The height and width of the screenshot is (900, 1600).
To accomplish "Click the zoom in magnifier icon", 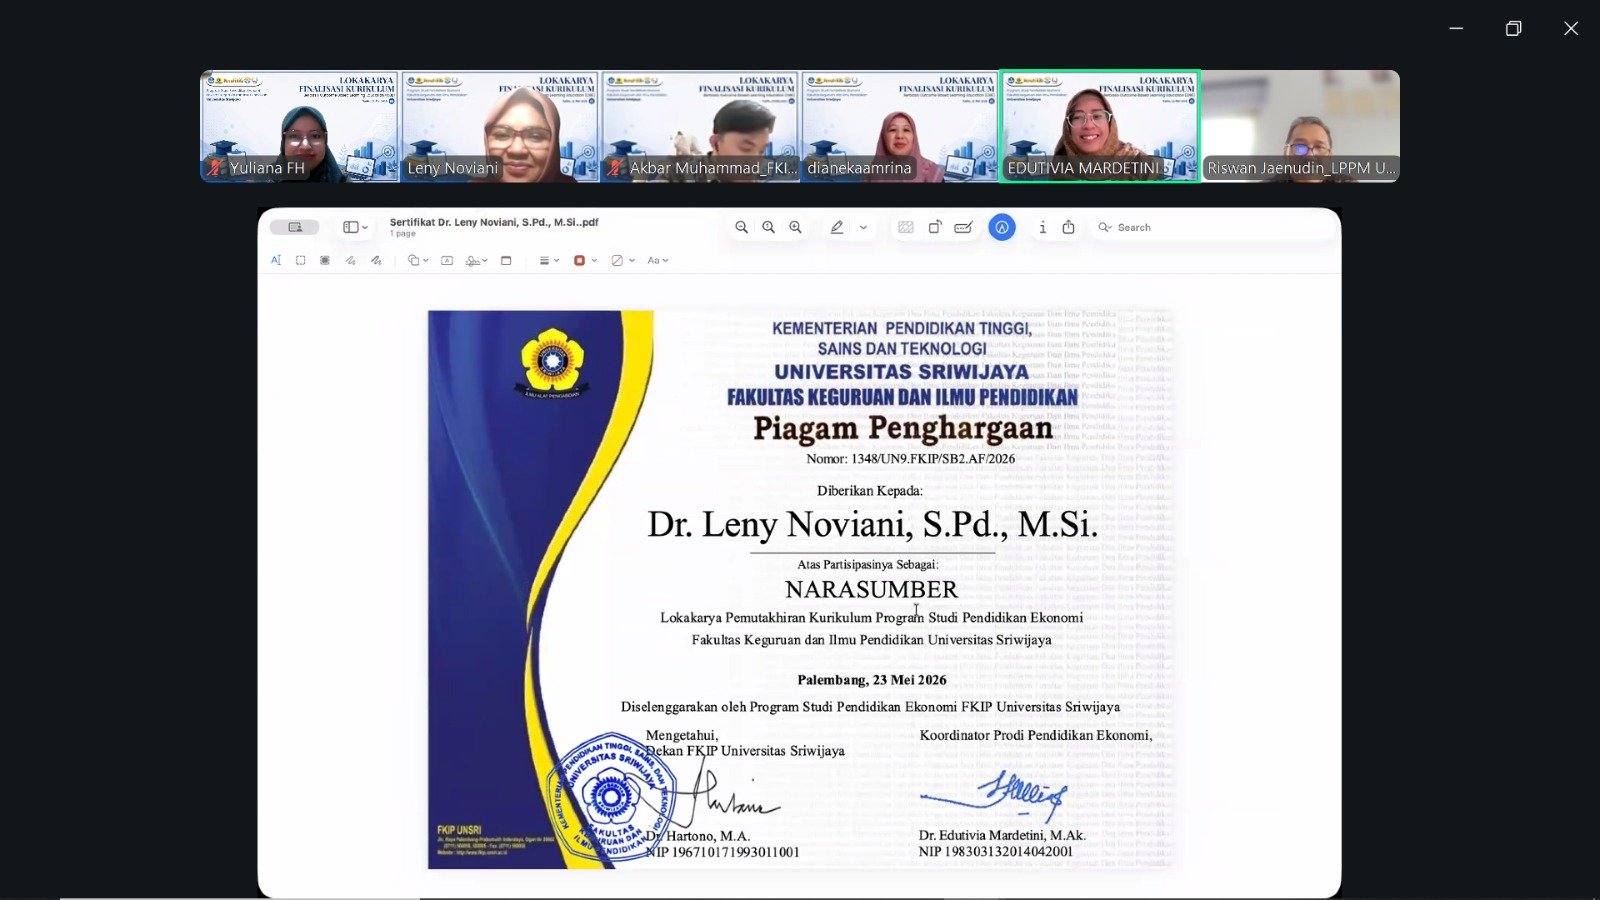I will point(795,227).
